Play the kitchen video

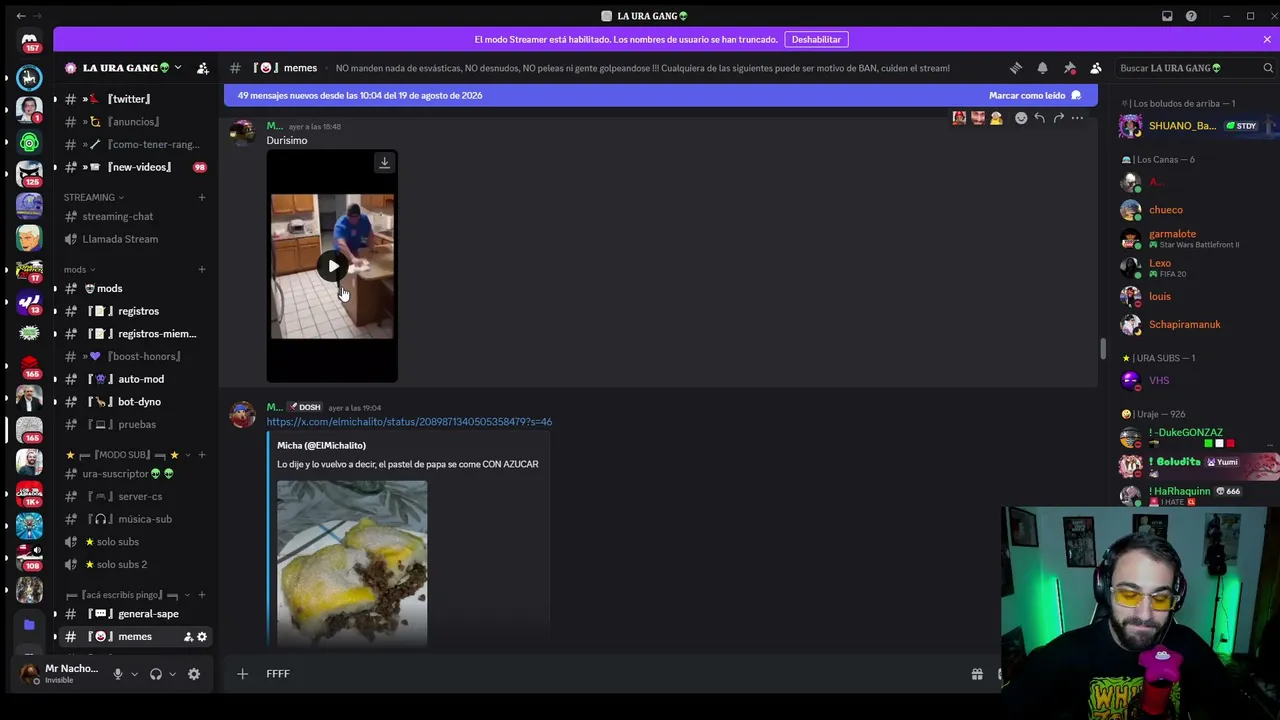coord(332,266)
